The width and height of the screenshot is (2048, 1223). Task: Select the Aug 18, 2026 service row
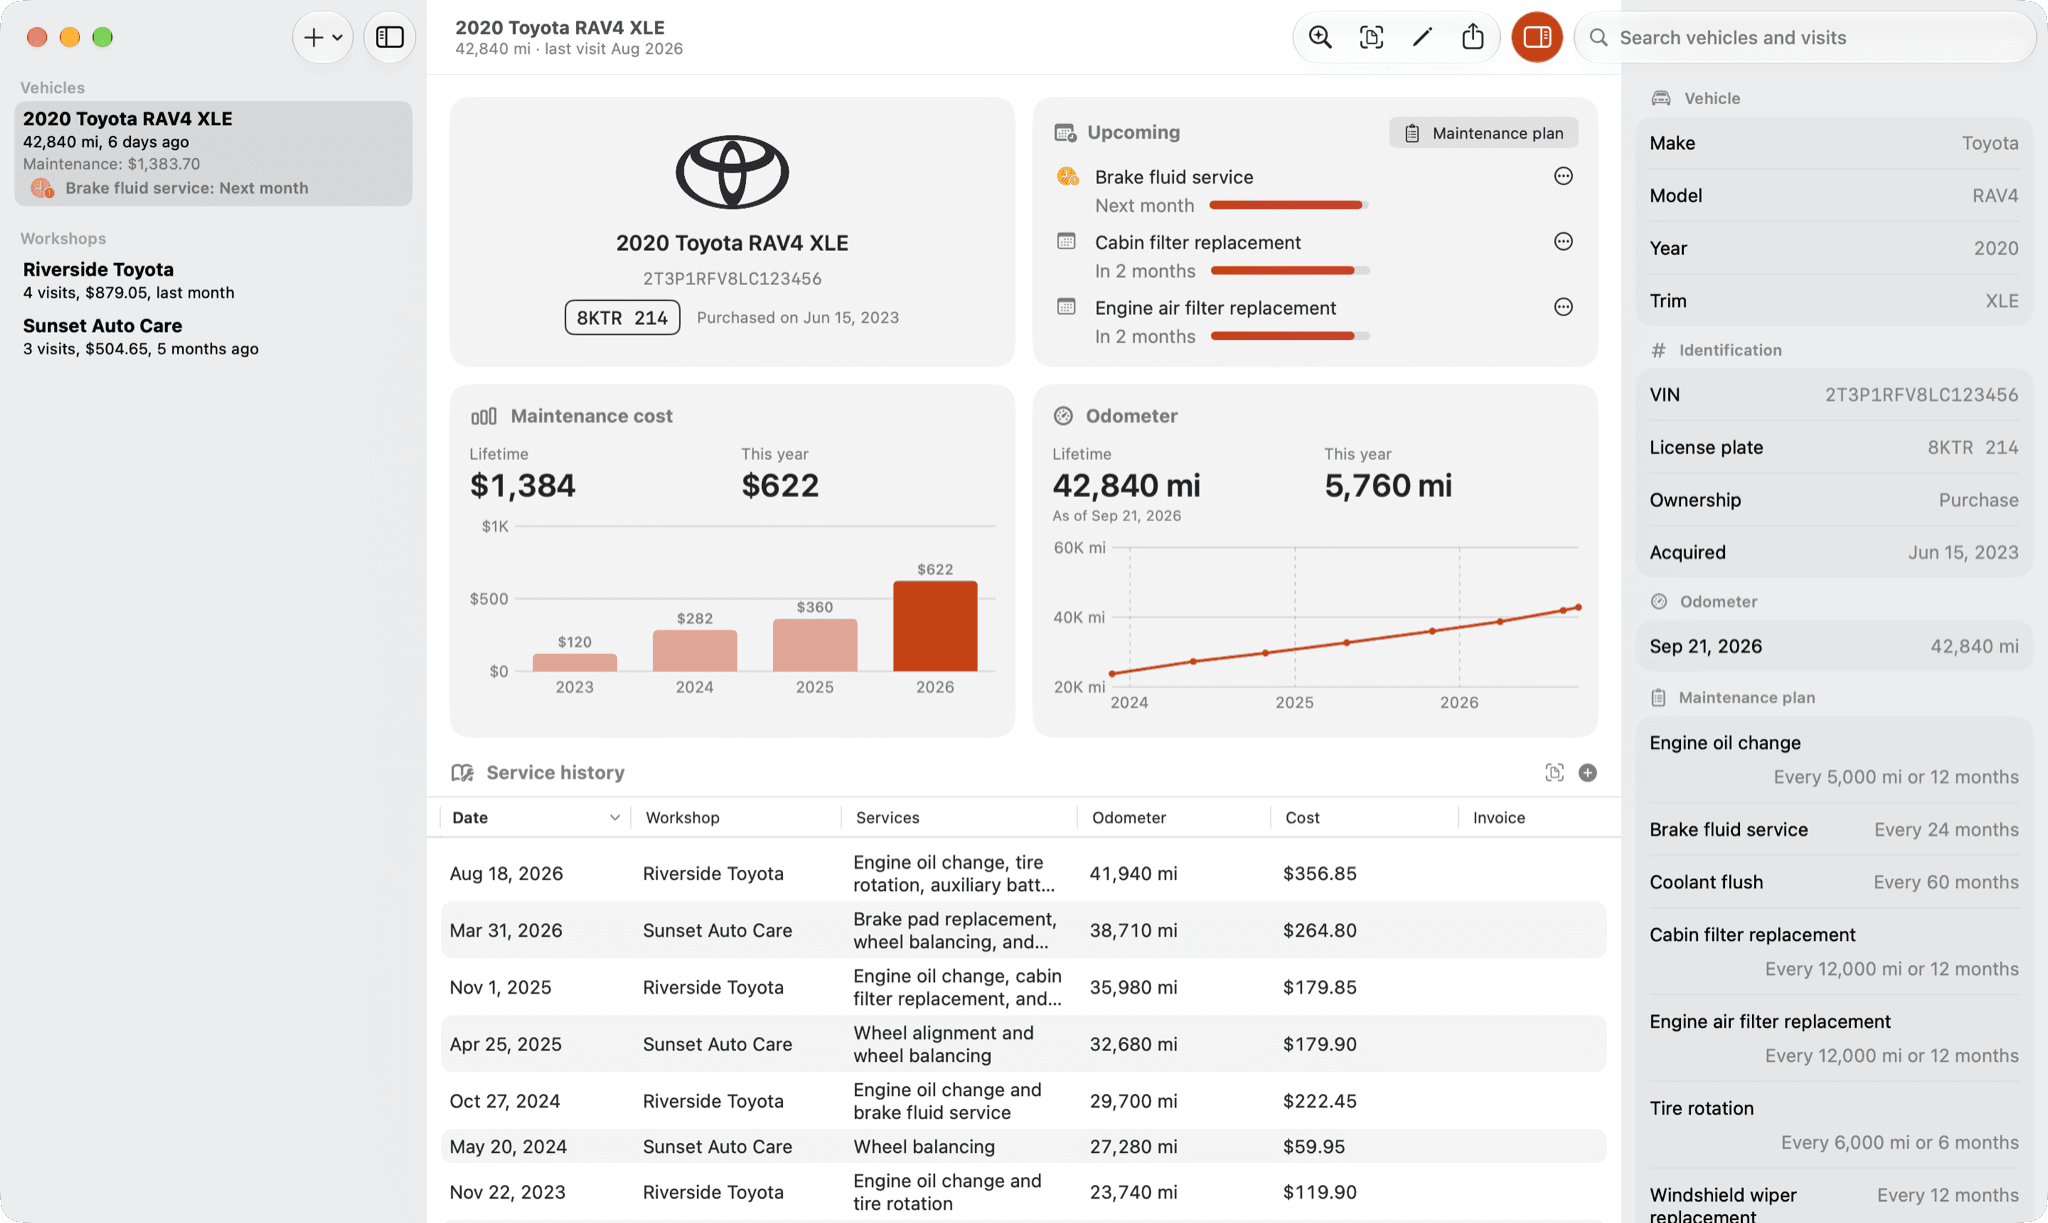click(1023, 873)
